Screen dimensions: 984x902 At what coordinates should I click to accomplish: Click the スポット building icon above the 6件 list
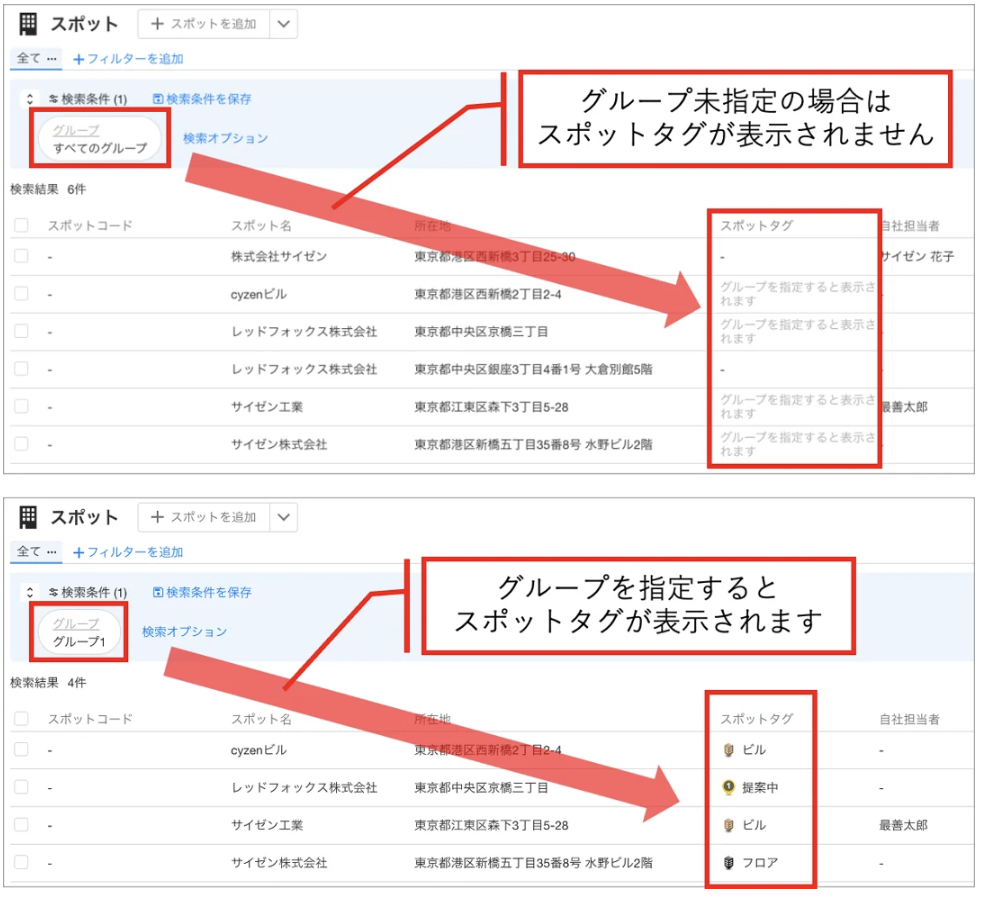click(x=28, y=24)
